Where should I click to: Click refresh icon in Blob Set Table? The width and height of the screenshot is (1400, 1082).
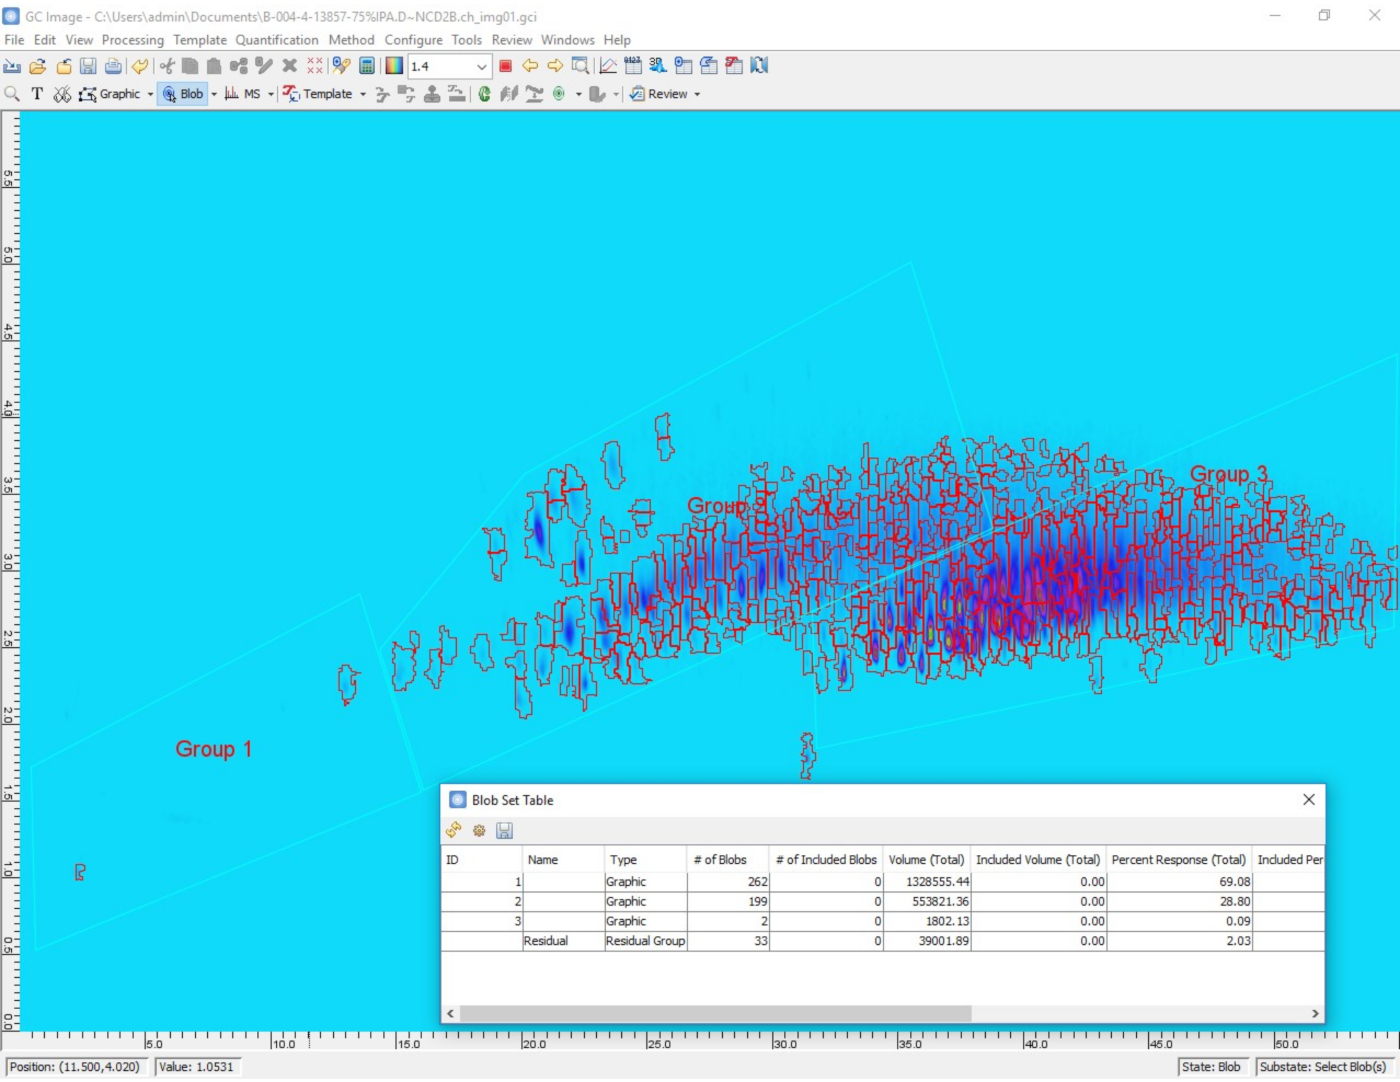pos(454,831)
